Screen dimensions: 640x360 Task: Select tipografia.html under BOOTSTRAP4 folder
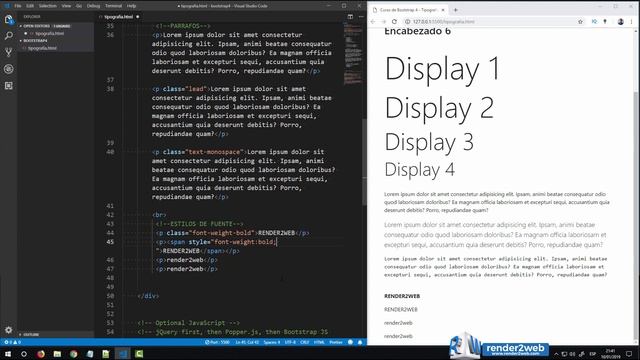click(42, 48)
